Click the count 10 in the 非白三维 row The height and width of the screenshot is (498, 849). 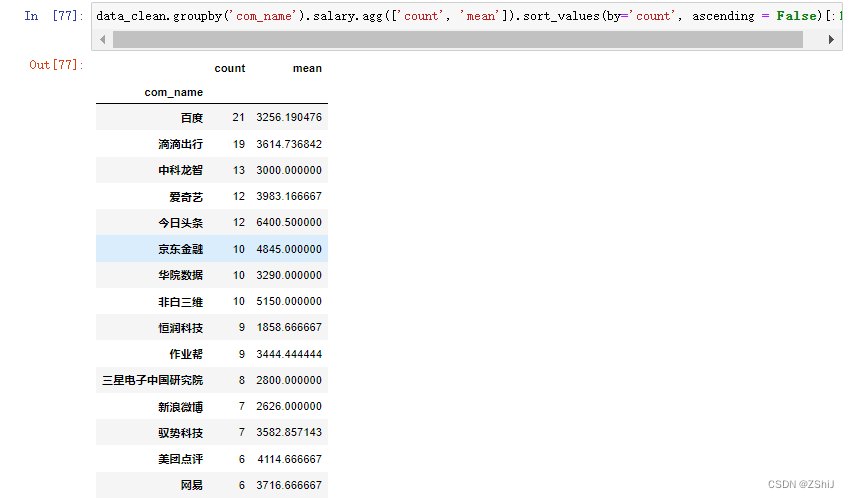tap(239, 302)
